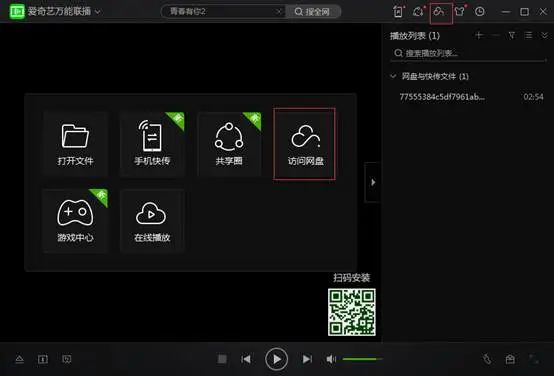Stop playback with the square stop button

(x=222, y=359)
